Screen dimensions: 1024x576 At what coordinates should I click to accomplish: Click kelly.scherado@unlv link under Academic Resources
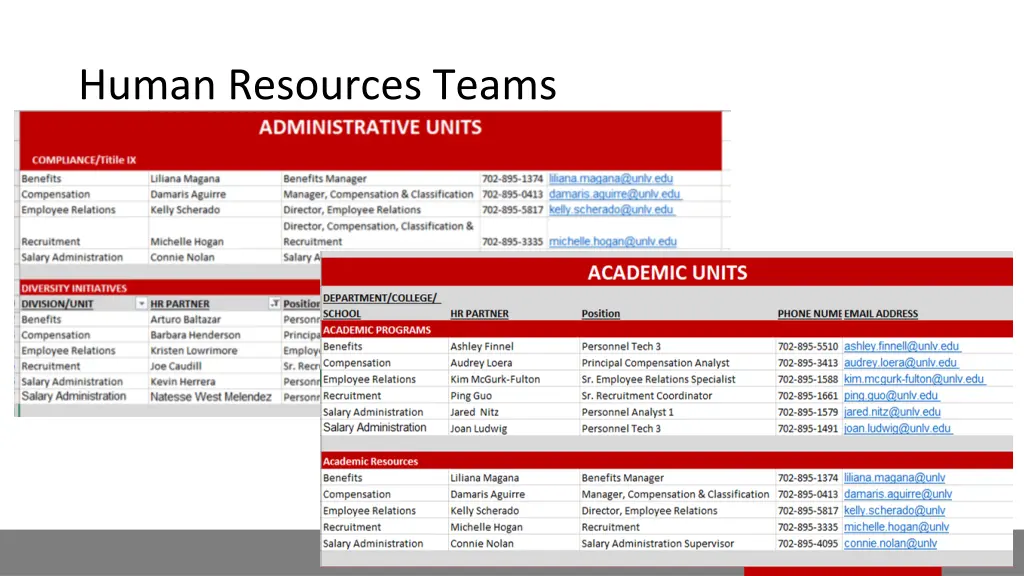pos(894,511)
